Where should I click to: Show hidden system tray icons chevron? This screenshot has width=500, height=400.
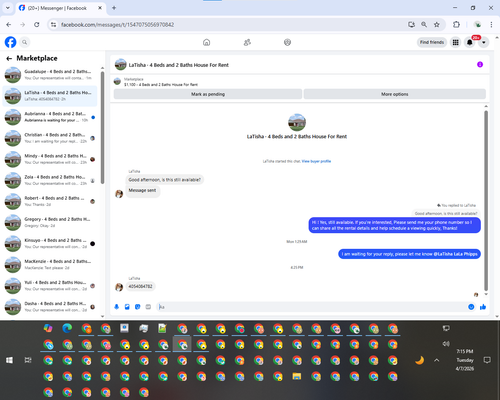437,360
